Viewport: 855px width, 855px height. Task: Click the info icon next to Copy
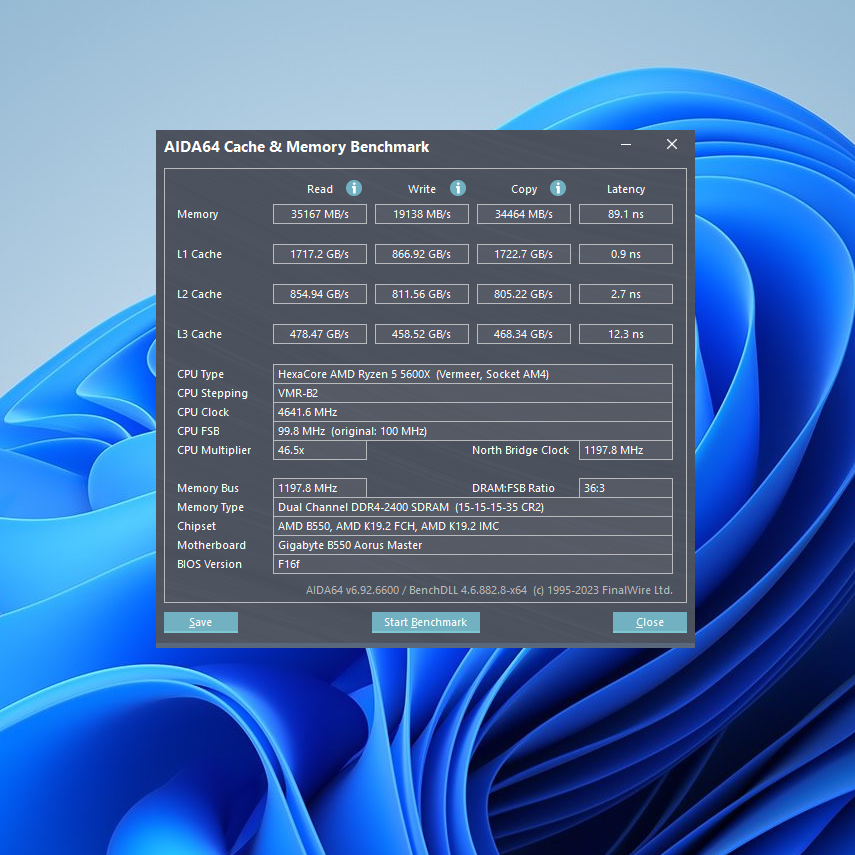(558, 188)
